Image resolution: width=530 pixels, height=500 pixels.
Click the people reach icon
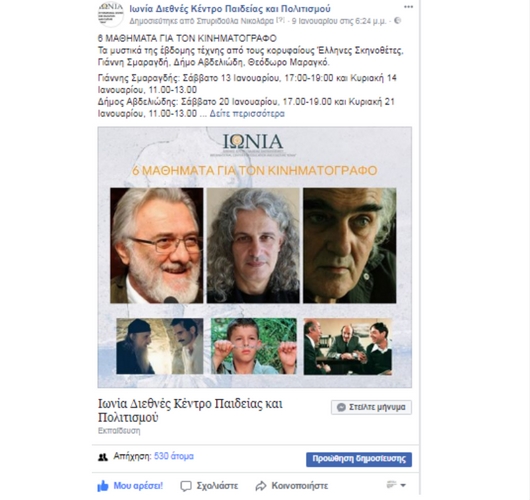coord(103,457)
